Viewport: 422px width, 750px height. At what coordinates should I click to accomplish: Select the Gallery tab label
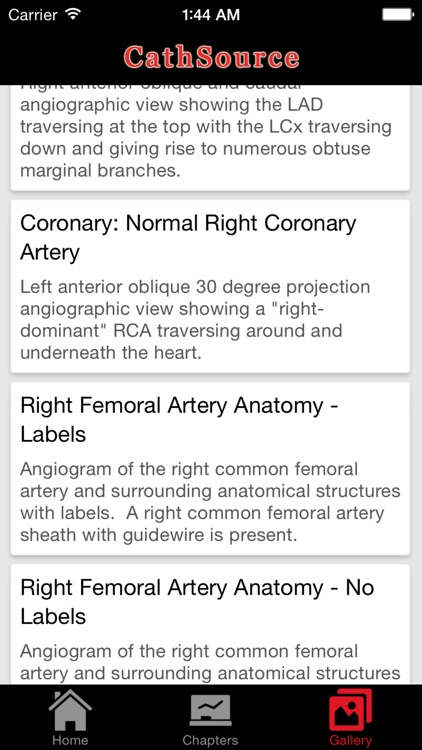point(350,740)
